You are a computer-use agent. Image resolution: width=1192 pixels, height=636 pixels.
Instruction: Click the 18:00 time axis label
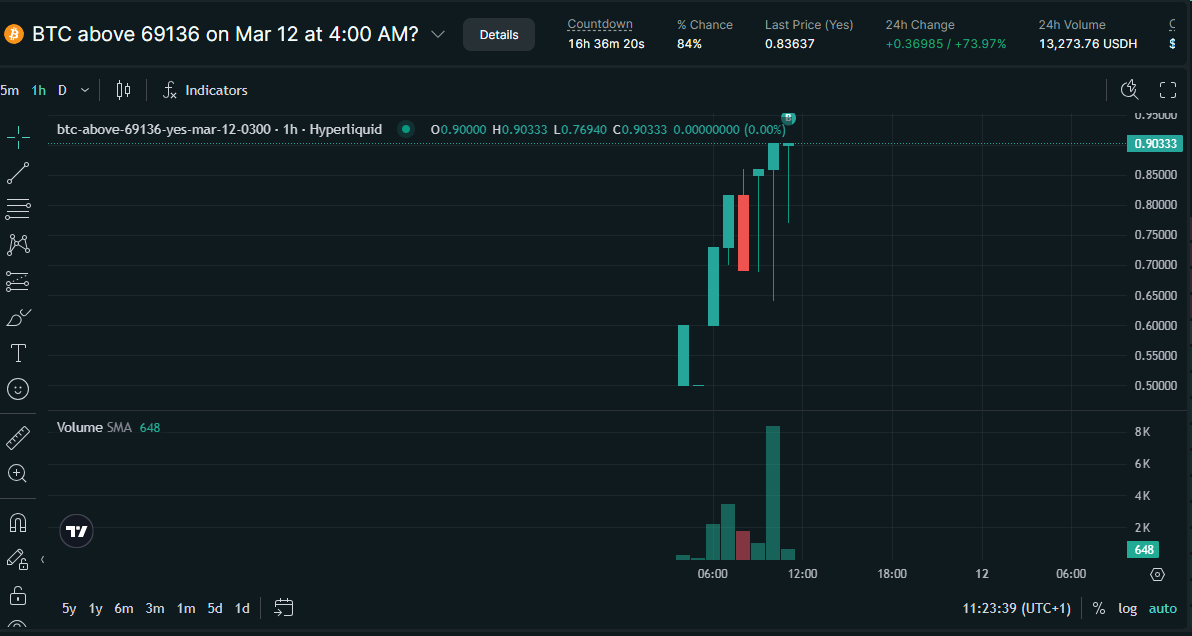pos(892,574)
